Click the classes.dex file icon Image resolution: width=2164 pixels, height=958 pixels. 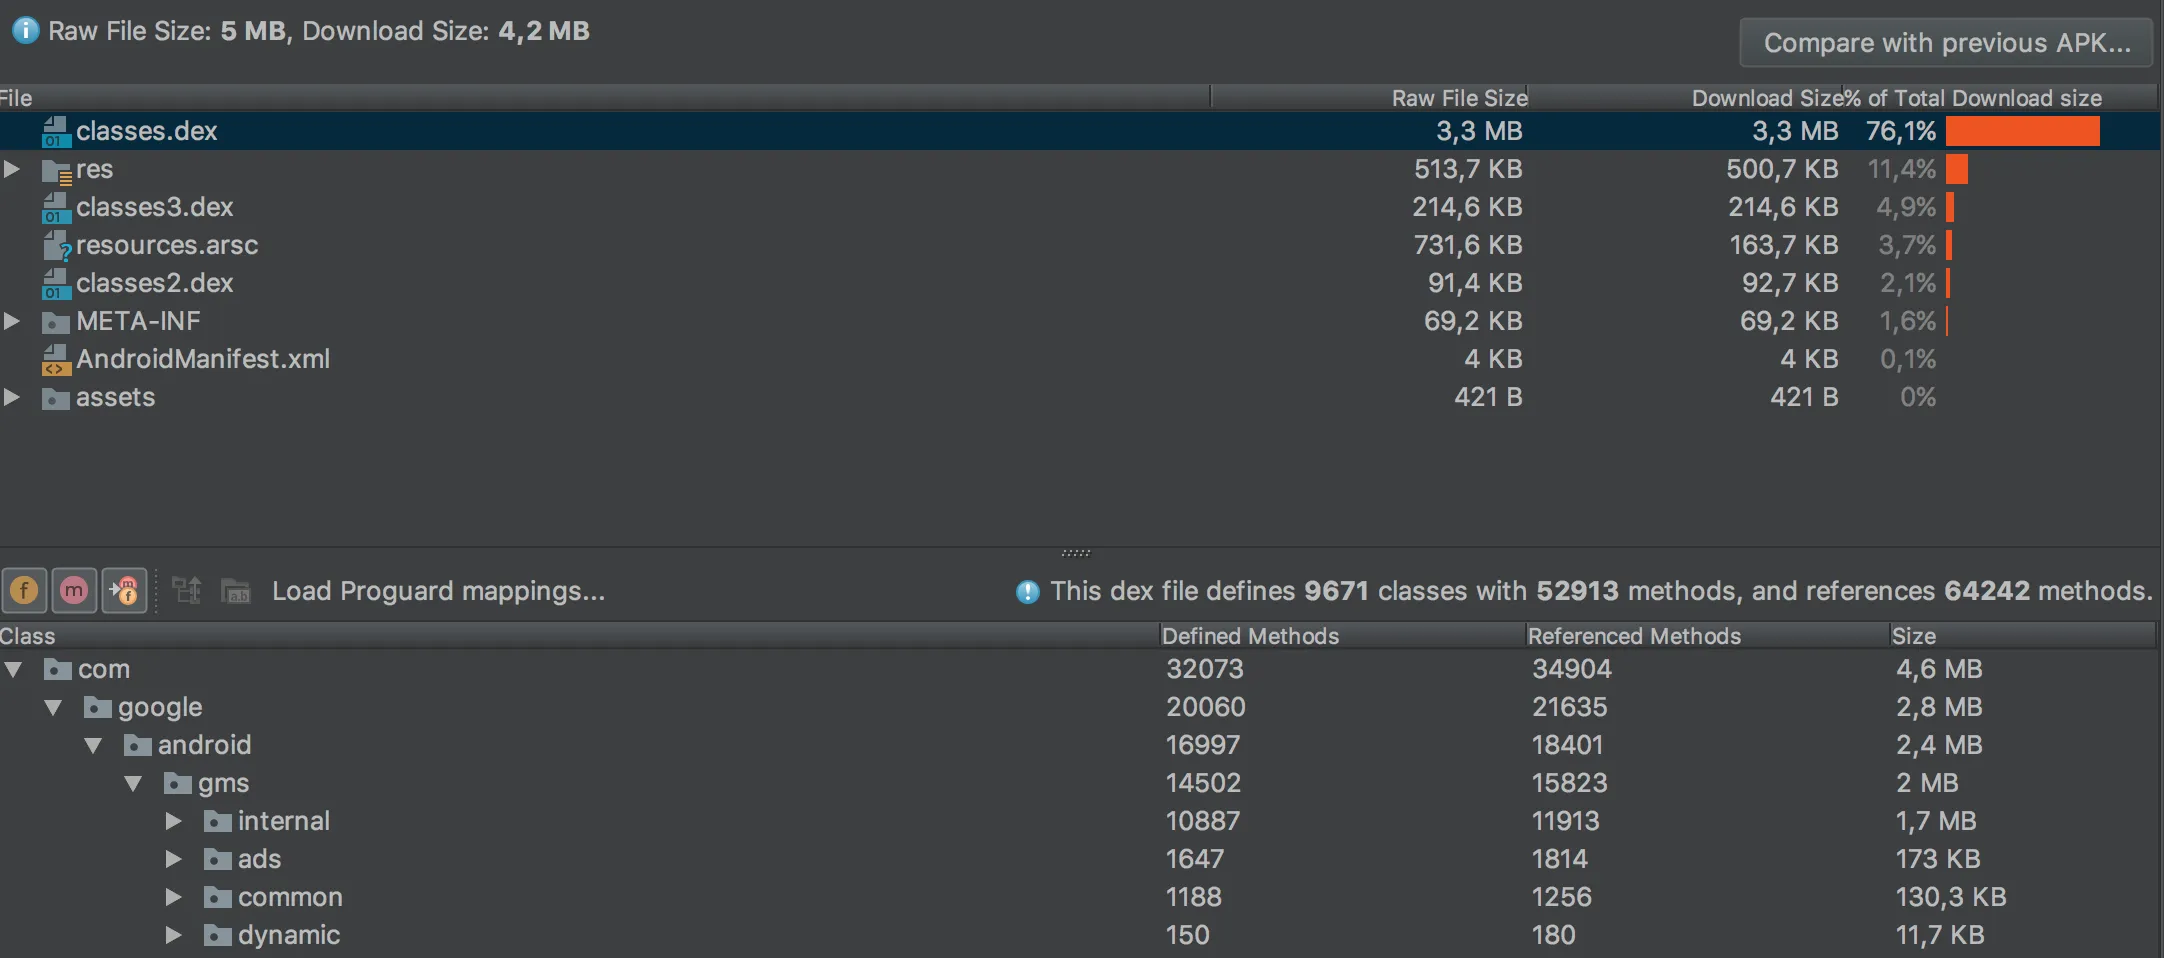[56, 131]
